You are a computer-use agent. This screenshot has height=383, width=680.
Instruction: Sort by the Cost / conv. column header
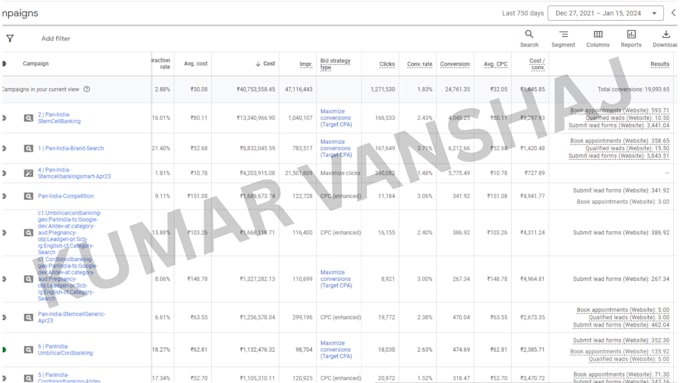click(537, 64)
